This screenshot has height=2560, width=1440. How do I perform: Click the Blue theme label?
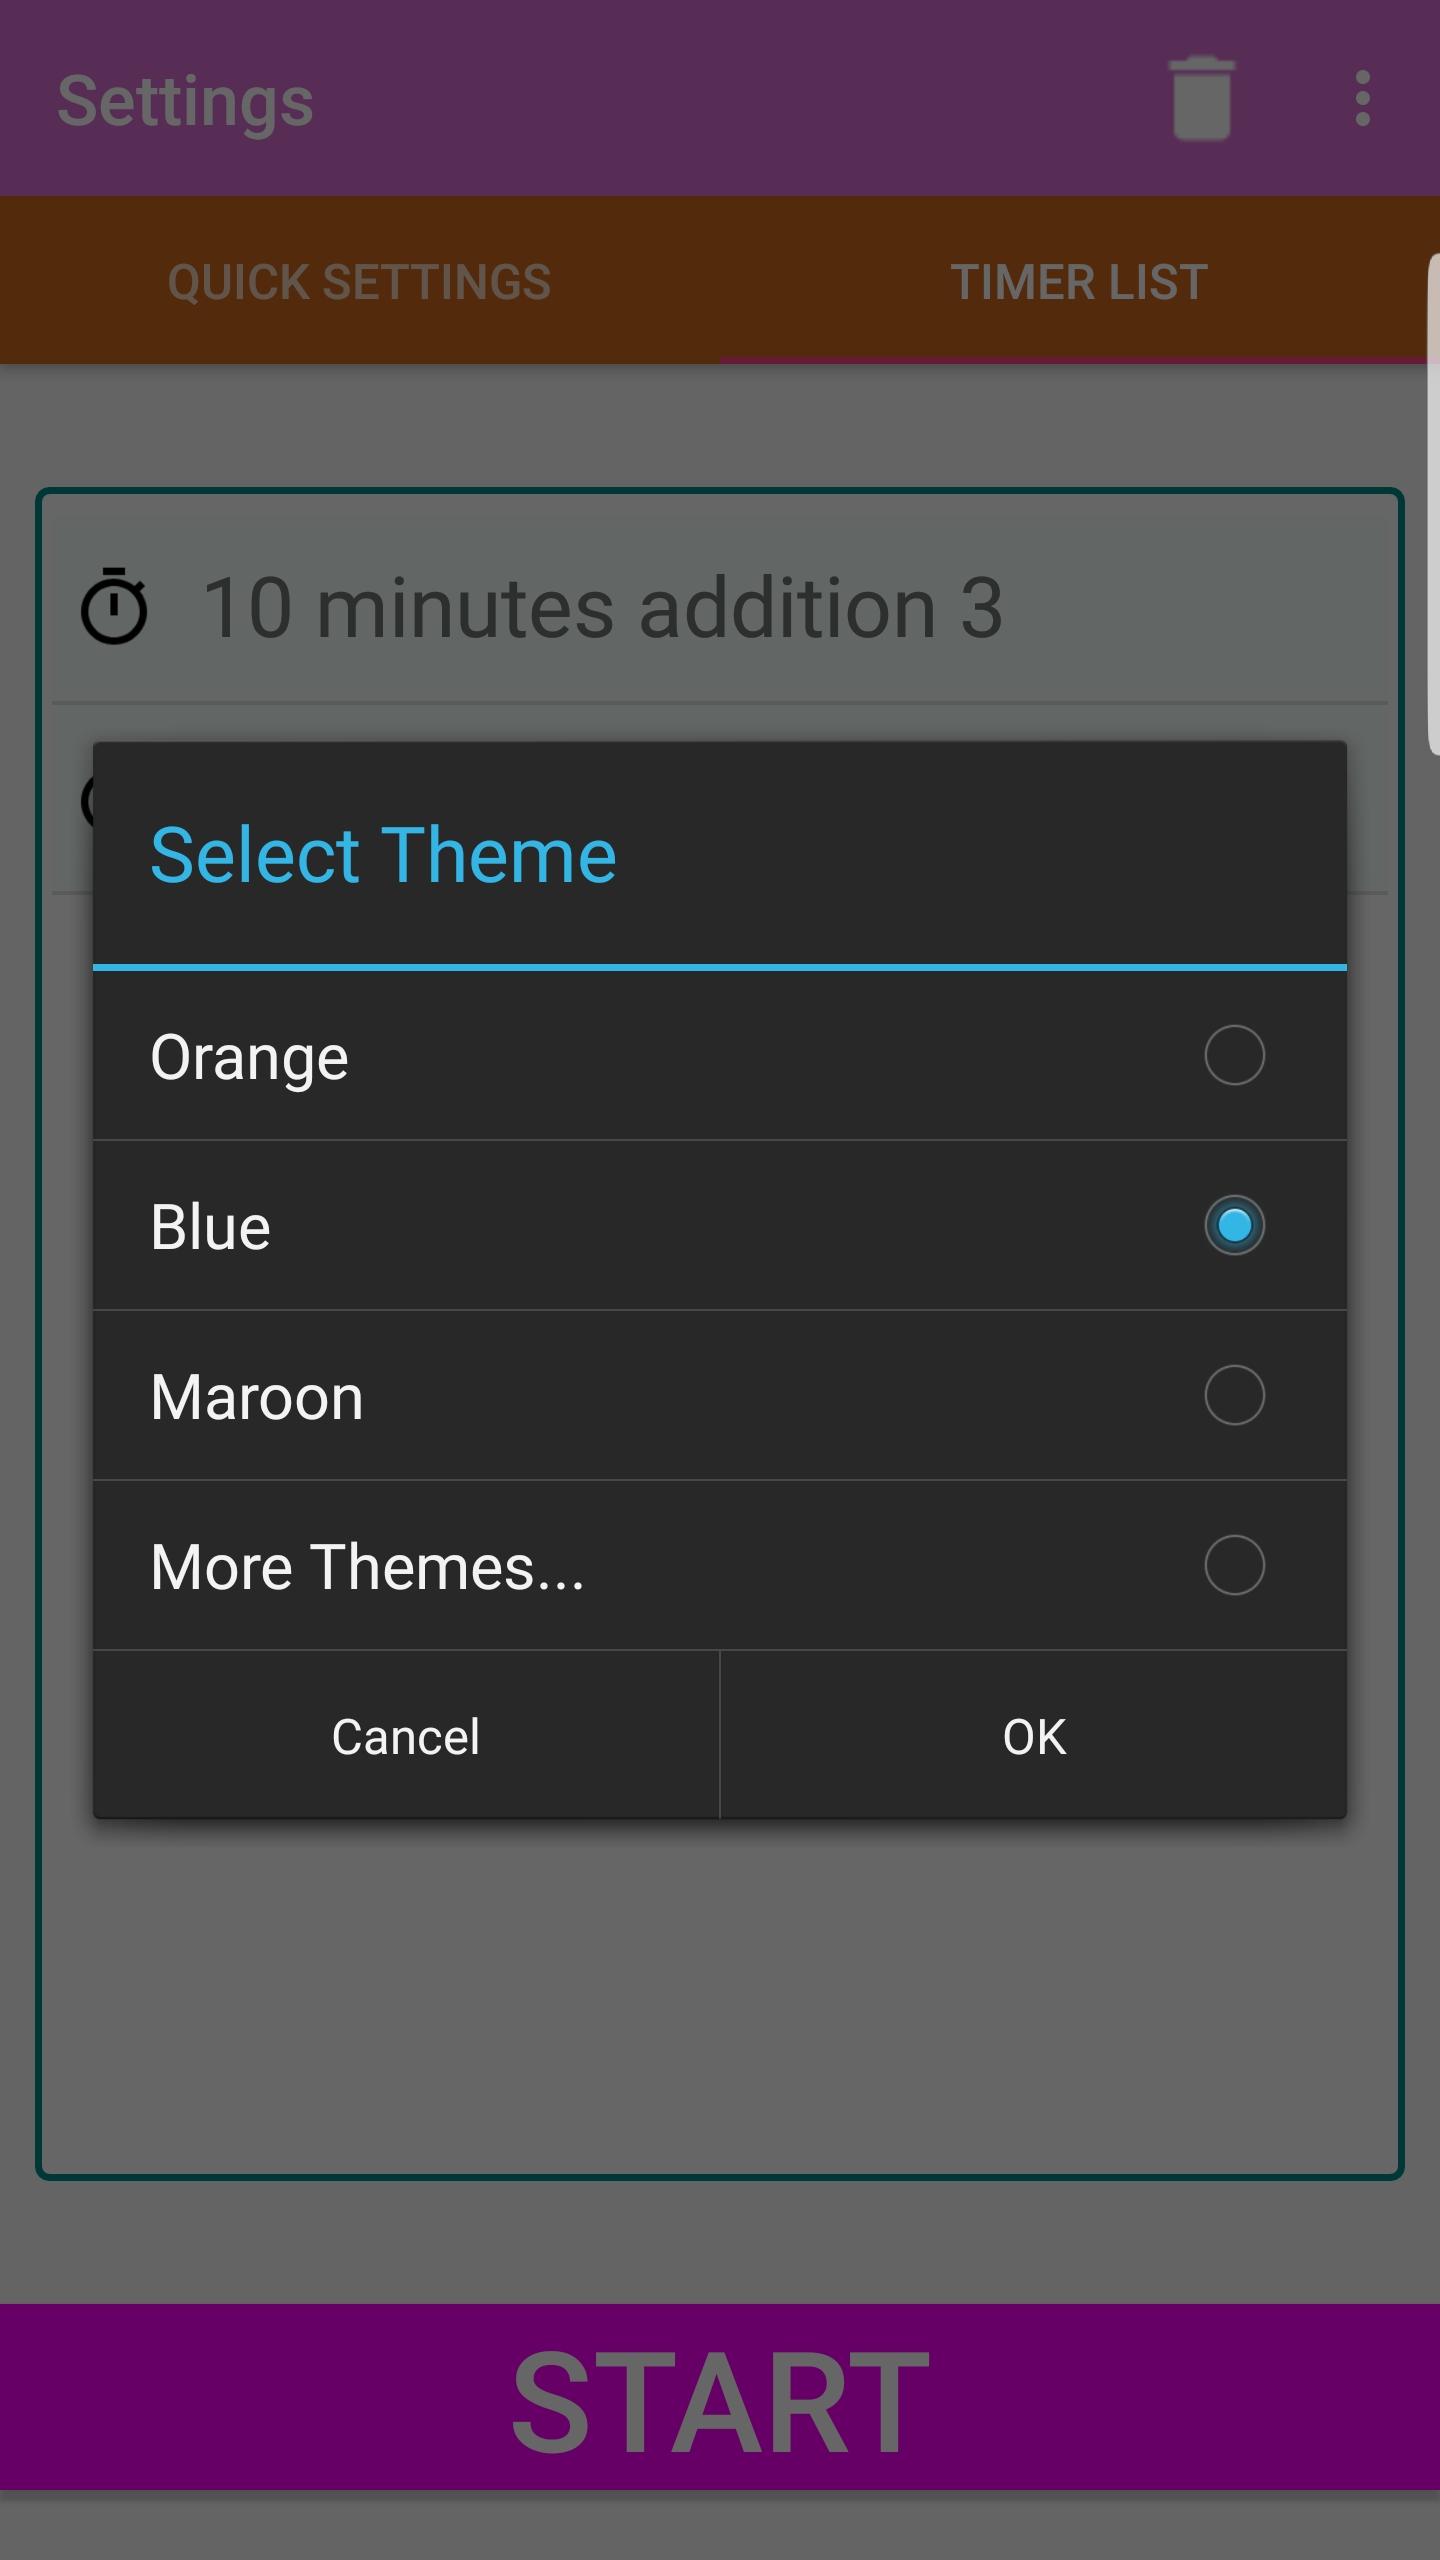pos(211,1227)
